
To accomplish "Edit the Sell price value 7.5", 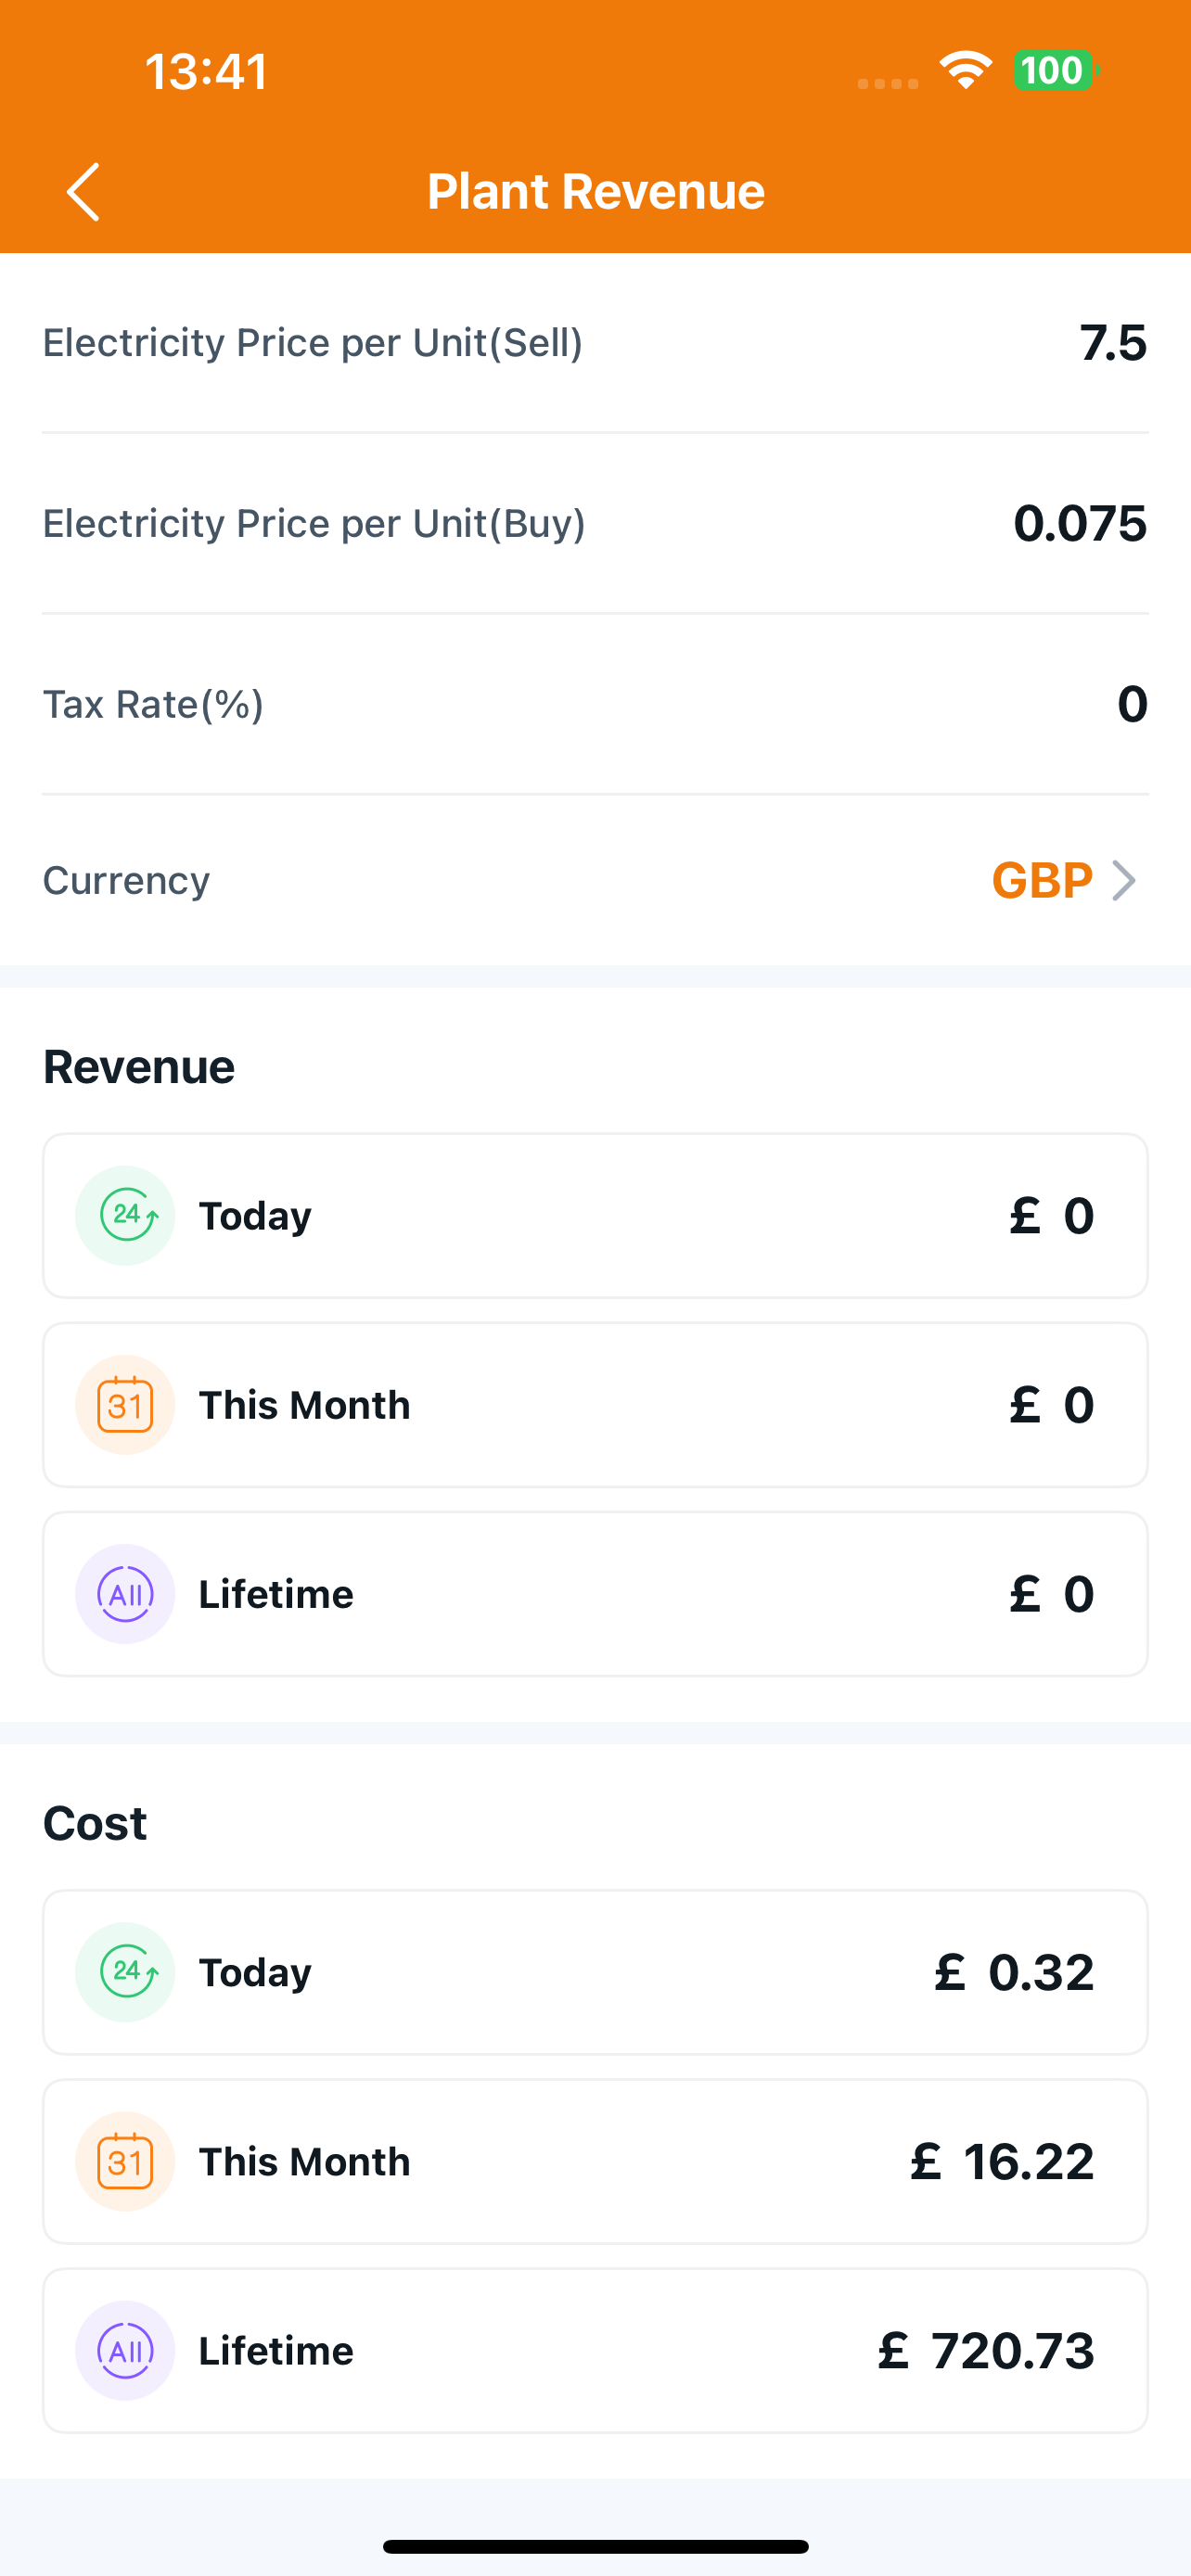I will click(1113, 343).
